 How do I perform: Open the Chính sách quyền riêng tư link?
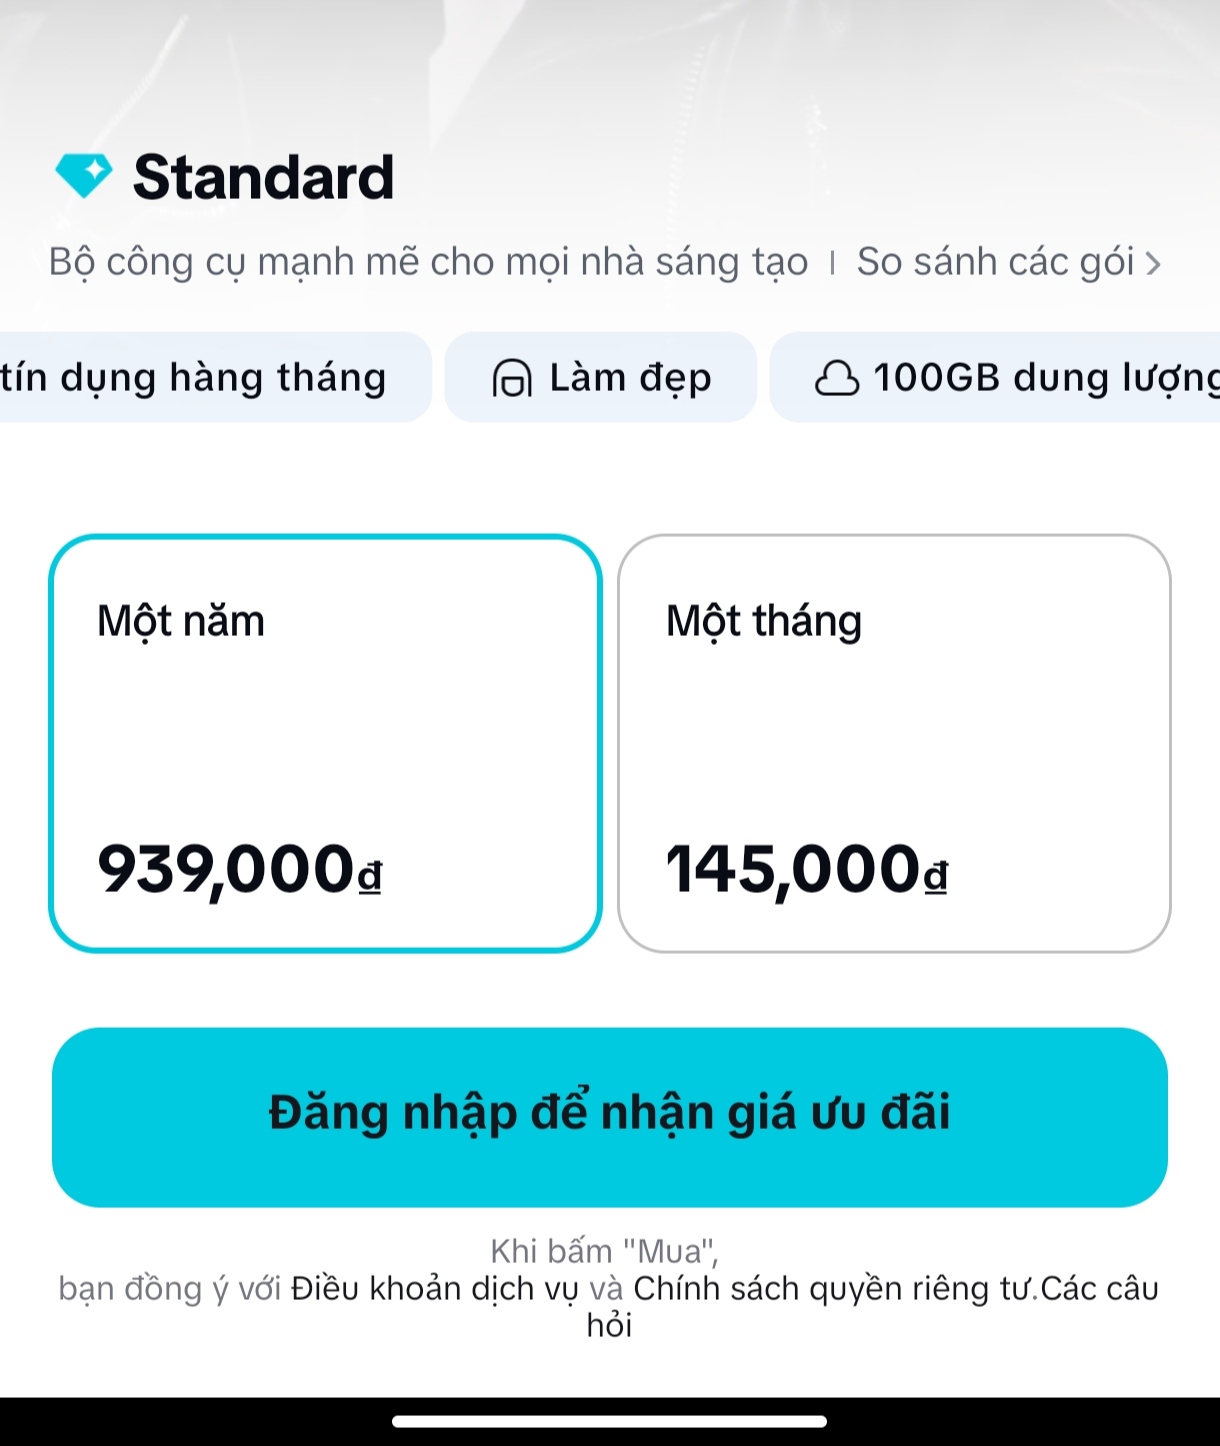click(834, 1288)
